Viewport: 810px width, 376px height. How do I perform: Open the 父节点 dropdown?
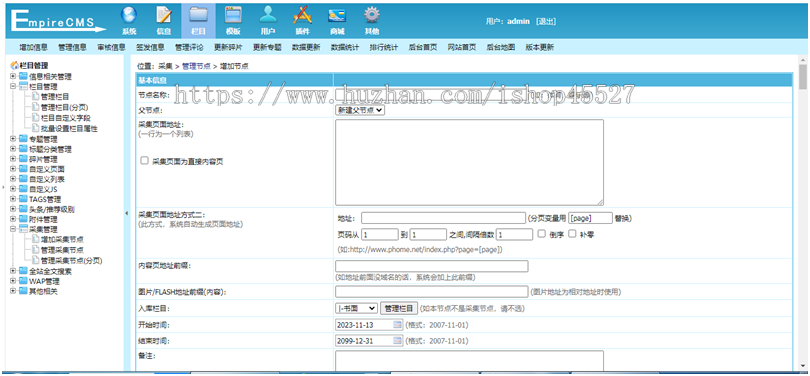[x=360, y=110]
